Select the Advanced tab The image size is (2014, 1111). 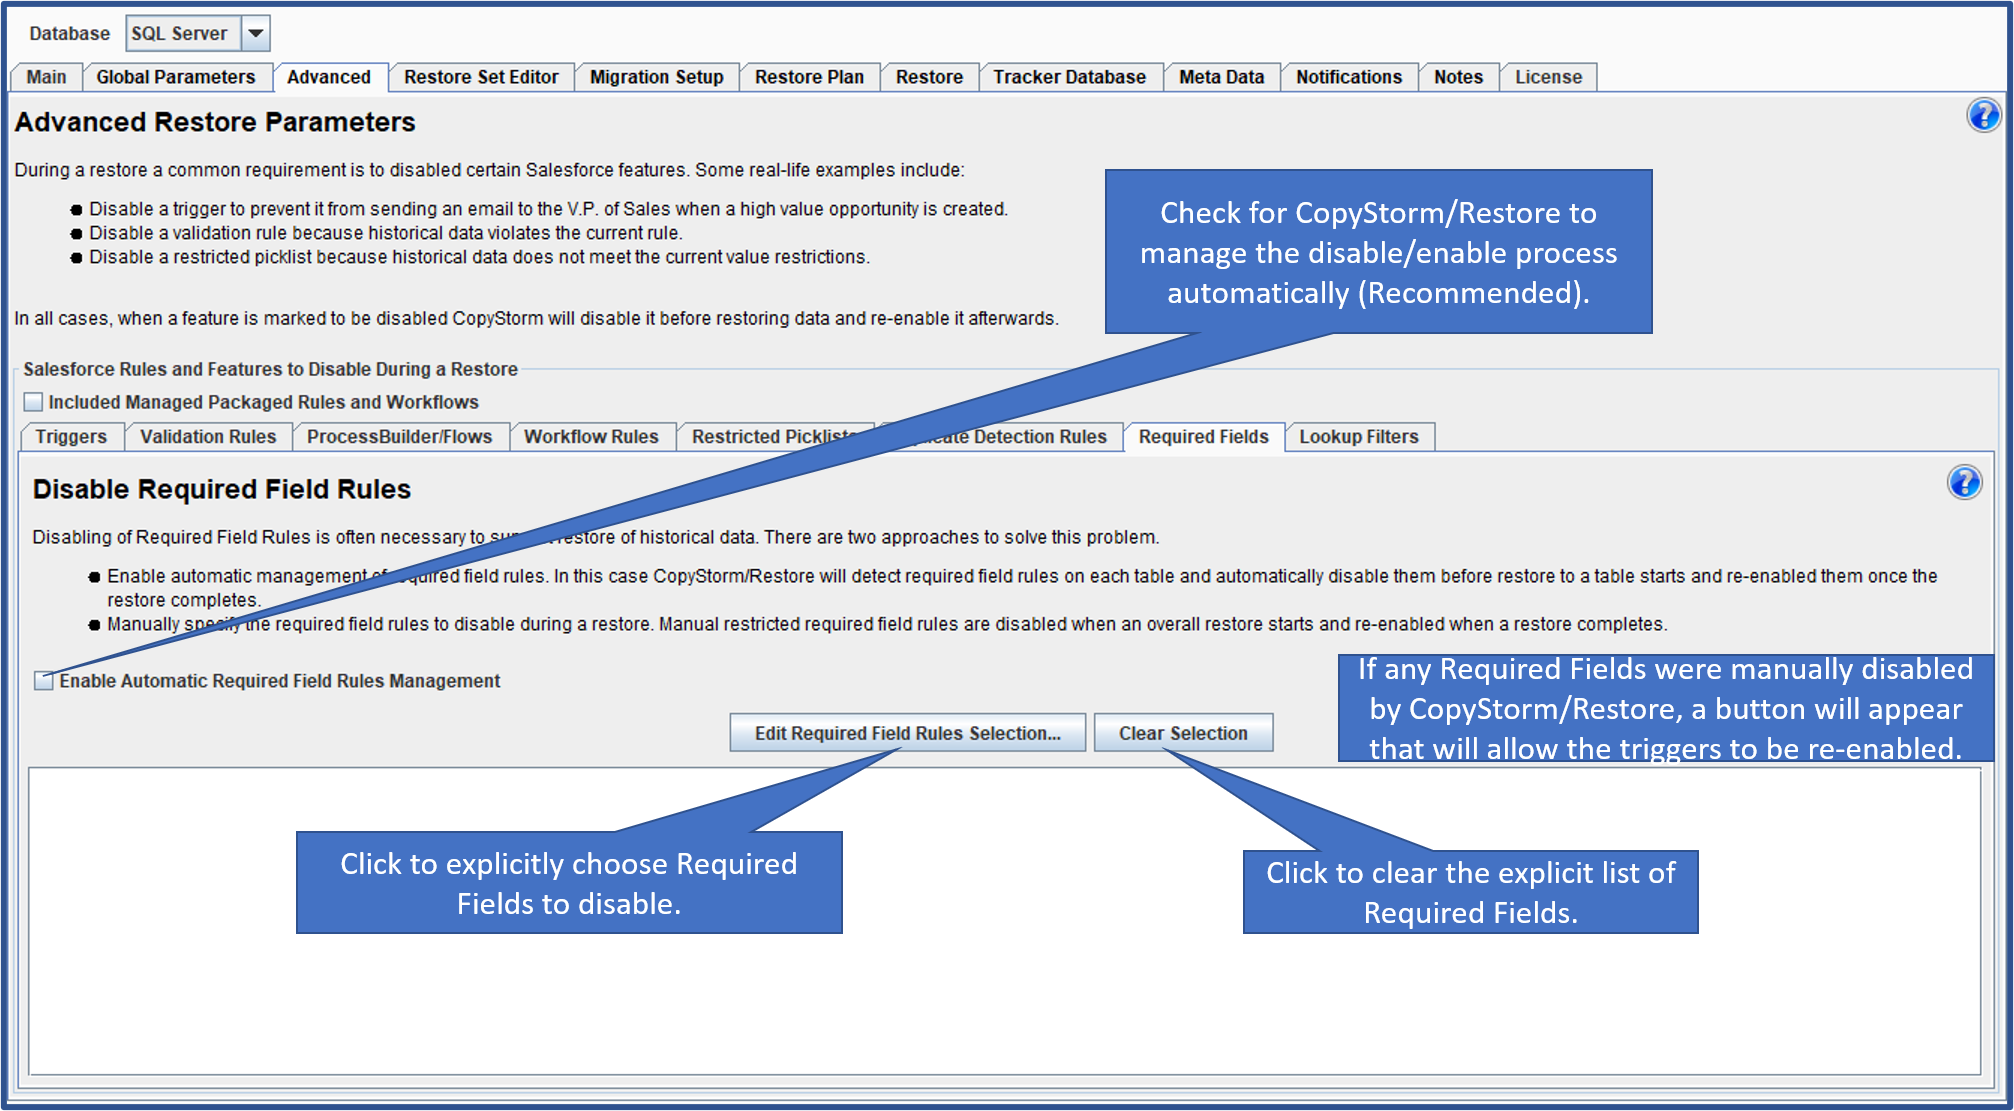(x=329, y=77)
